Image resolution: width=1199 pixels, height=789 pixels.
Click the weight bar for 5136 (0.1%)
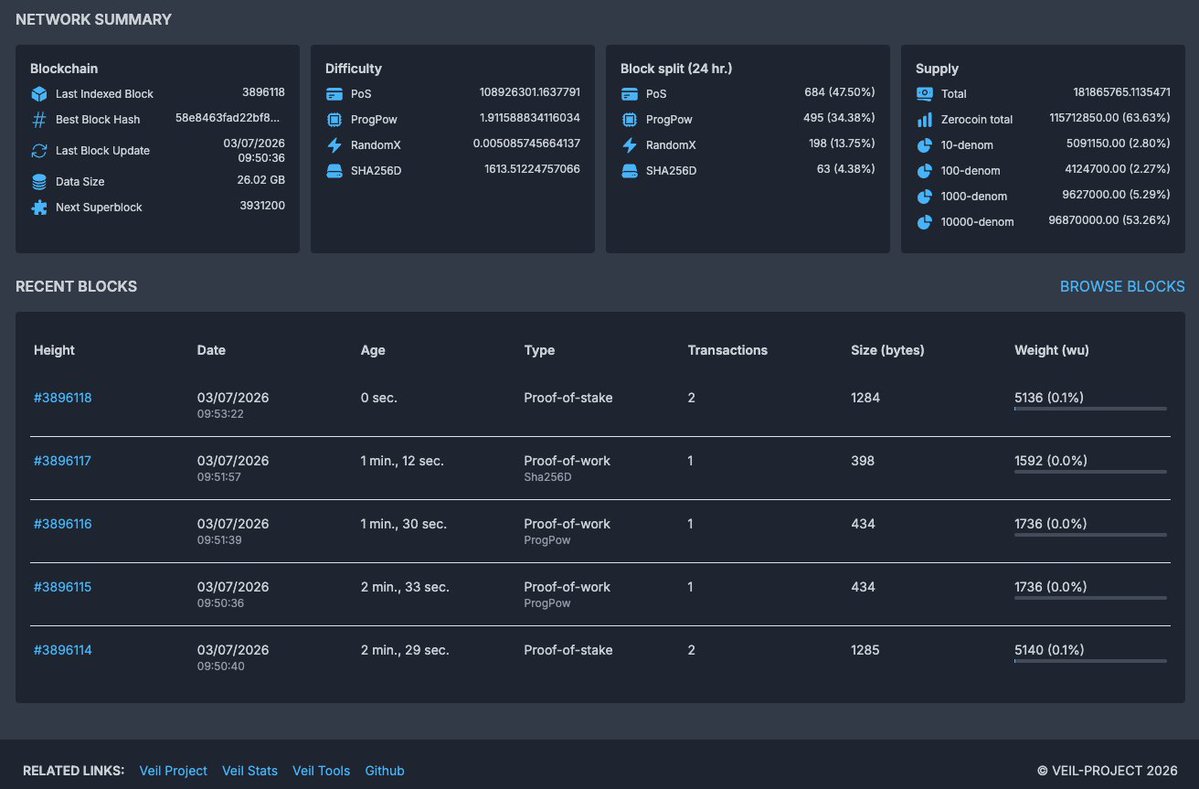point(1090,409)
